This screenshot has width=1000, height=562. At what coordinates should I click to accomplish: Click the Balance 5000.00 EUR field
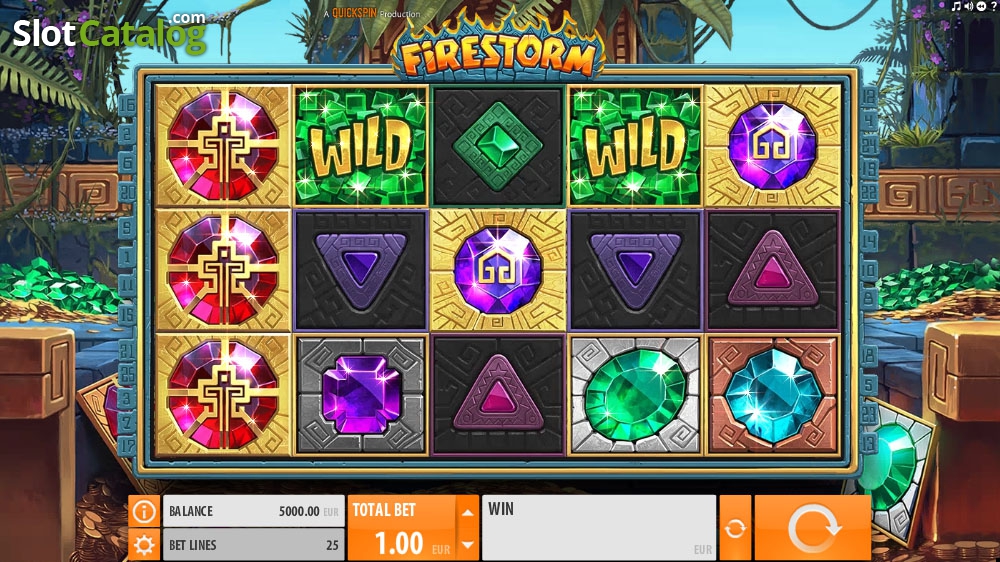click(x=253, y=511)
